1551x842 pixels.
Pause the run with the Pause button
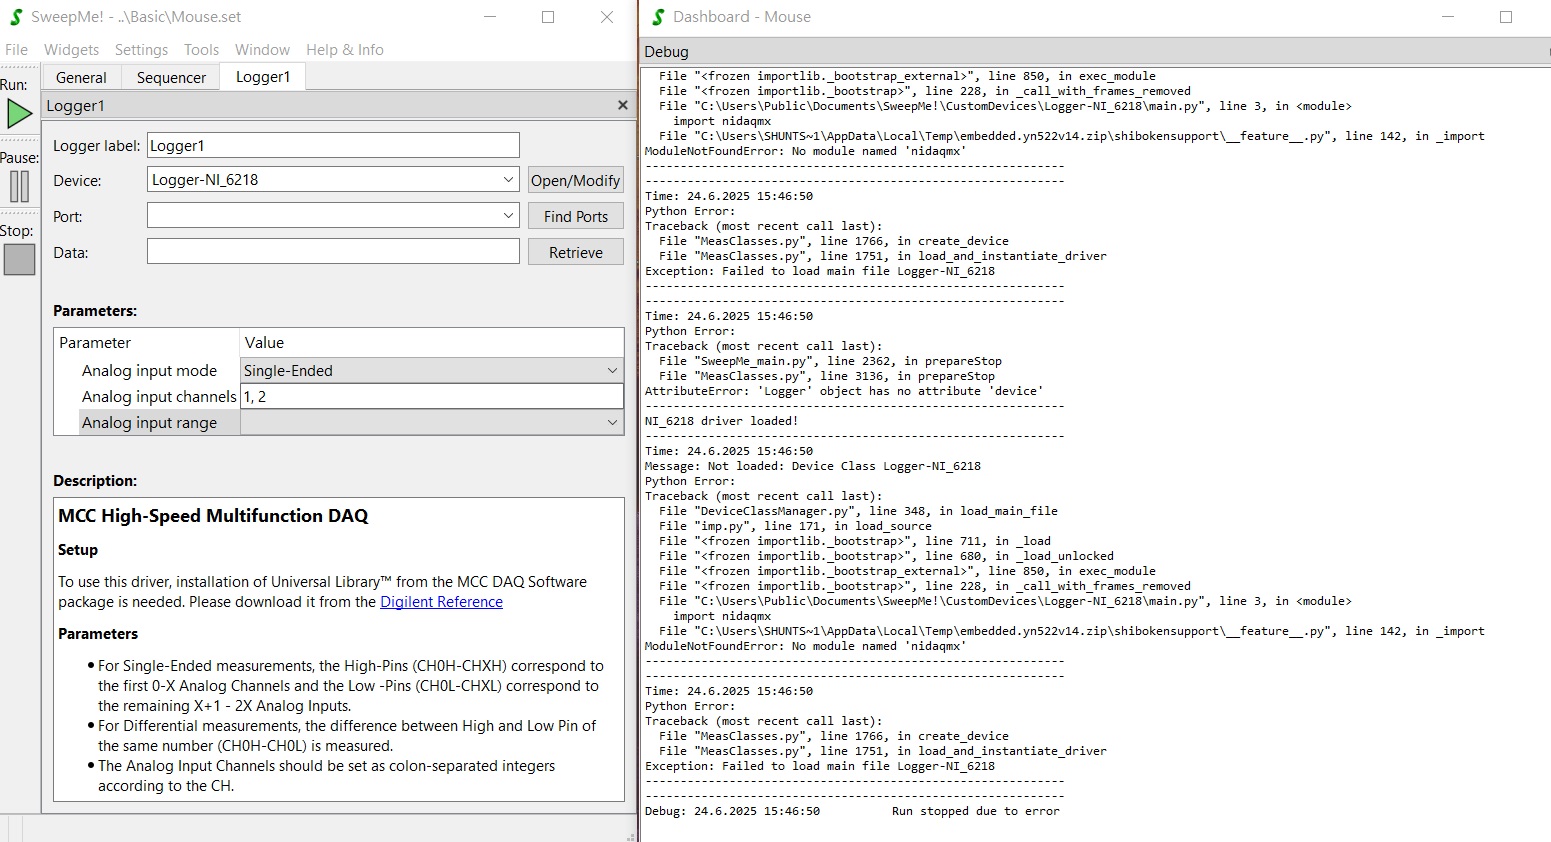click(19, 187)
